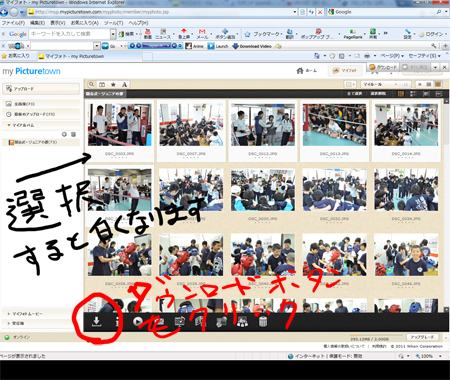450x380 pixels.
Task: Click the calendar date icon above thumbnails
Action: click(x=102, y=84)
